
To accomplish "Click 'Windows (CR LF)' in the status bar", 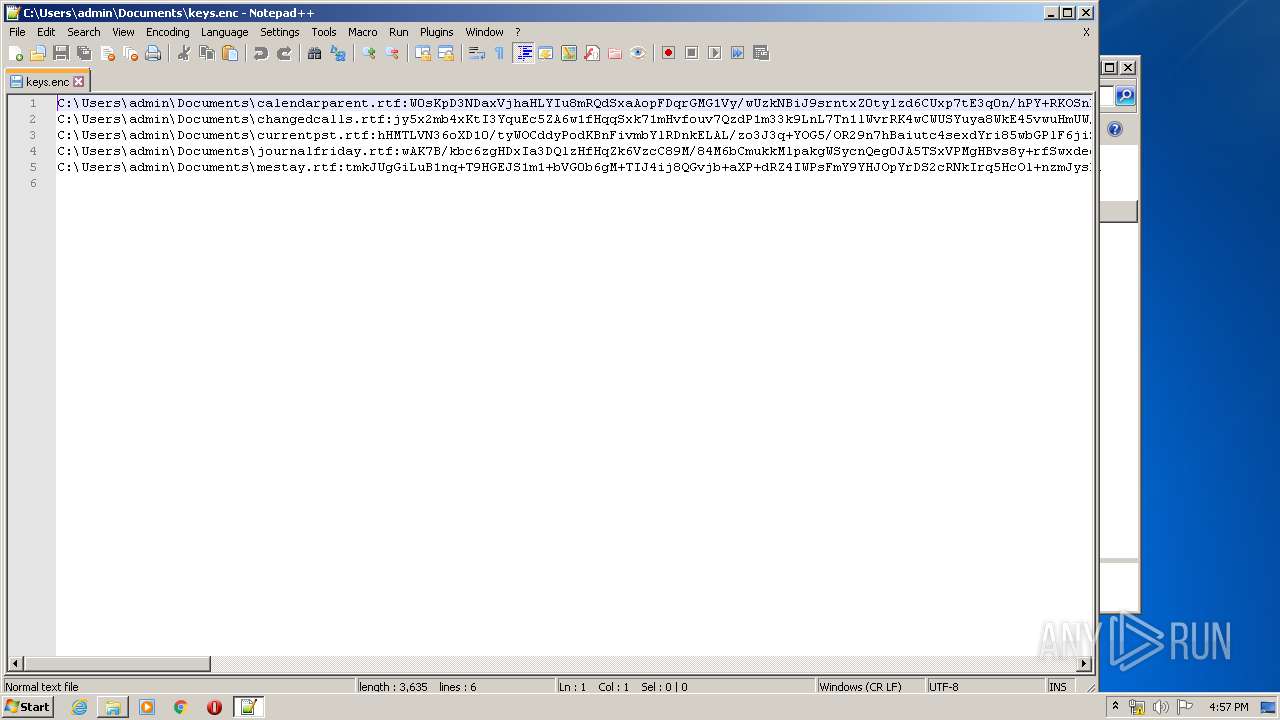I will (x=860, y=687).
